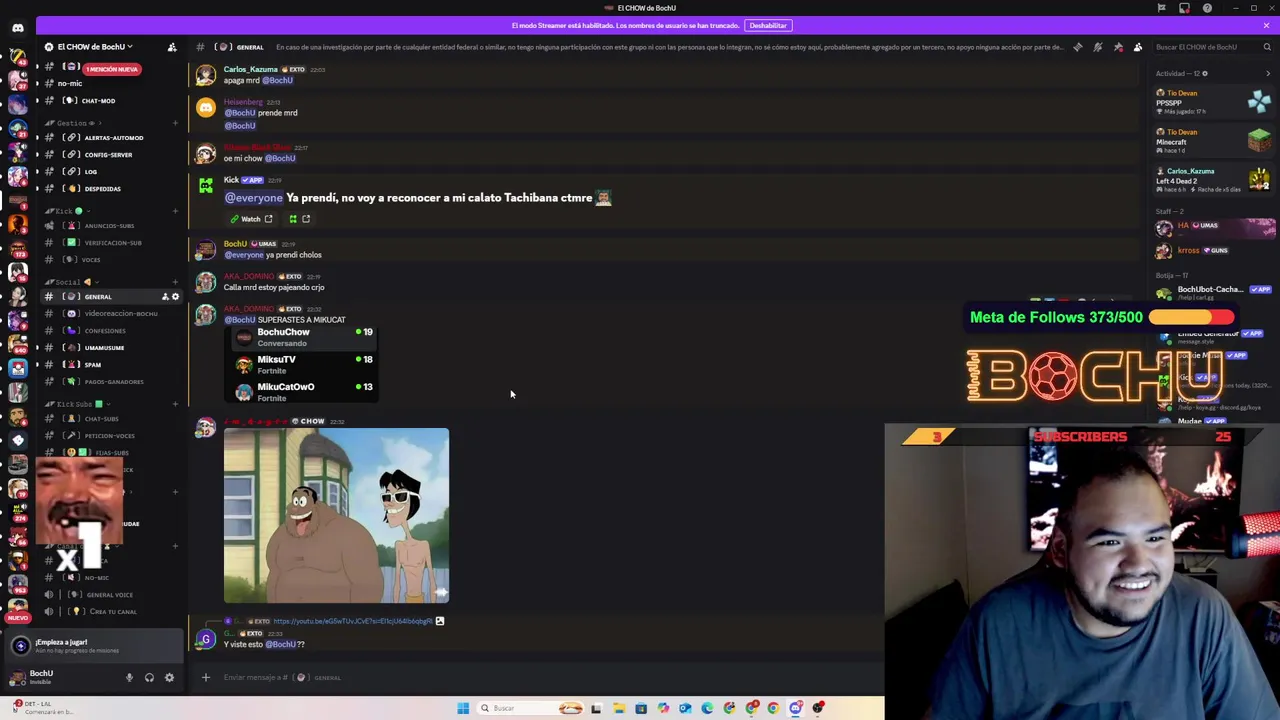Toggle the member list icon in header
1280x720 pixels.
point(1138,47)
